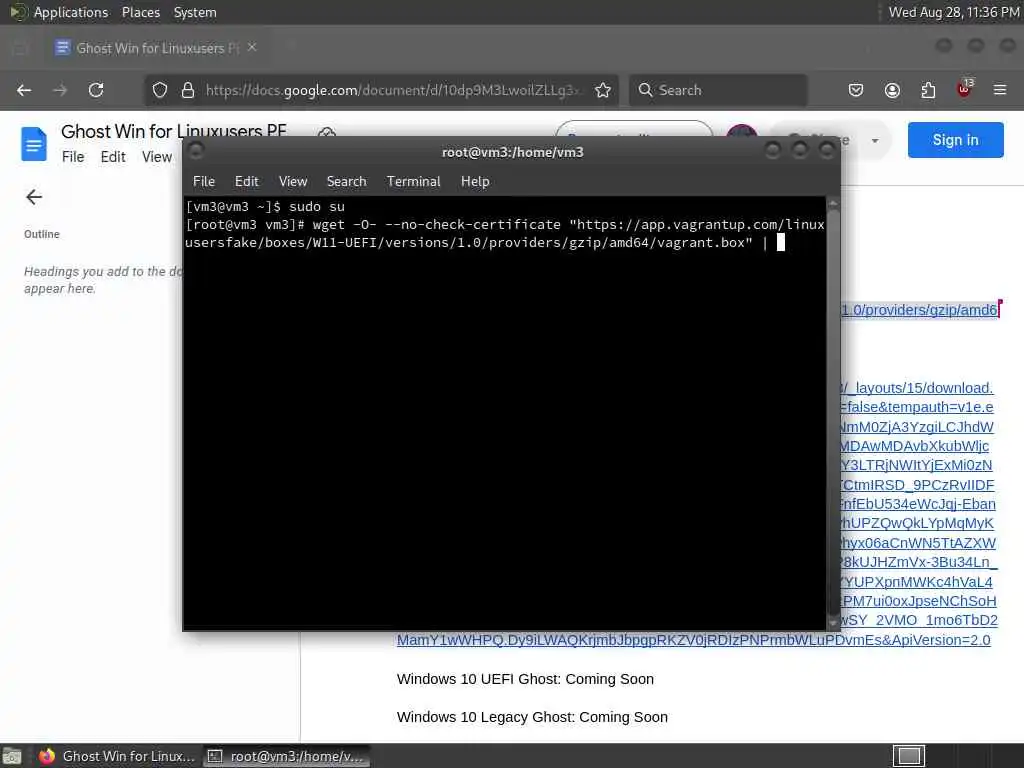Close the document outline with back arrow

coord(34,197)
